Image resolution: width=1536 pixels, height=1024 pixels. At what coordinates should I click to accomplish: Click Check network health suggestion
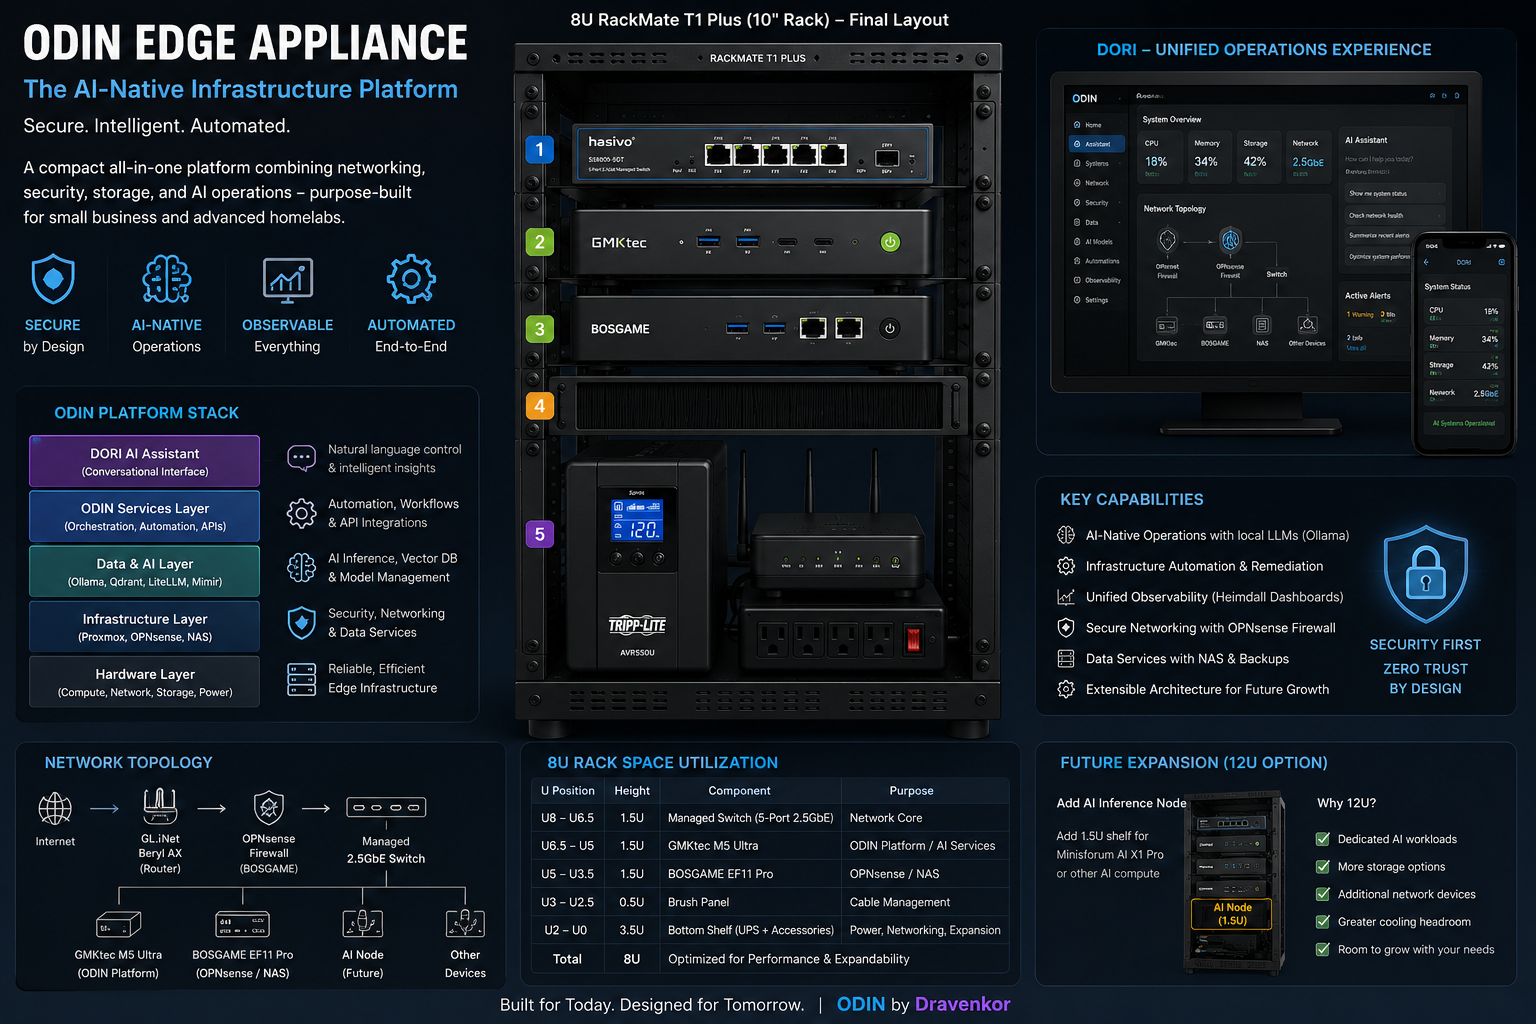pyautogui.click(x=1394, y=215)
